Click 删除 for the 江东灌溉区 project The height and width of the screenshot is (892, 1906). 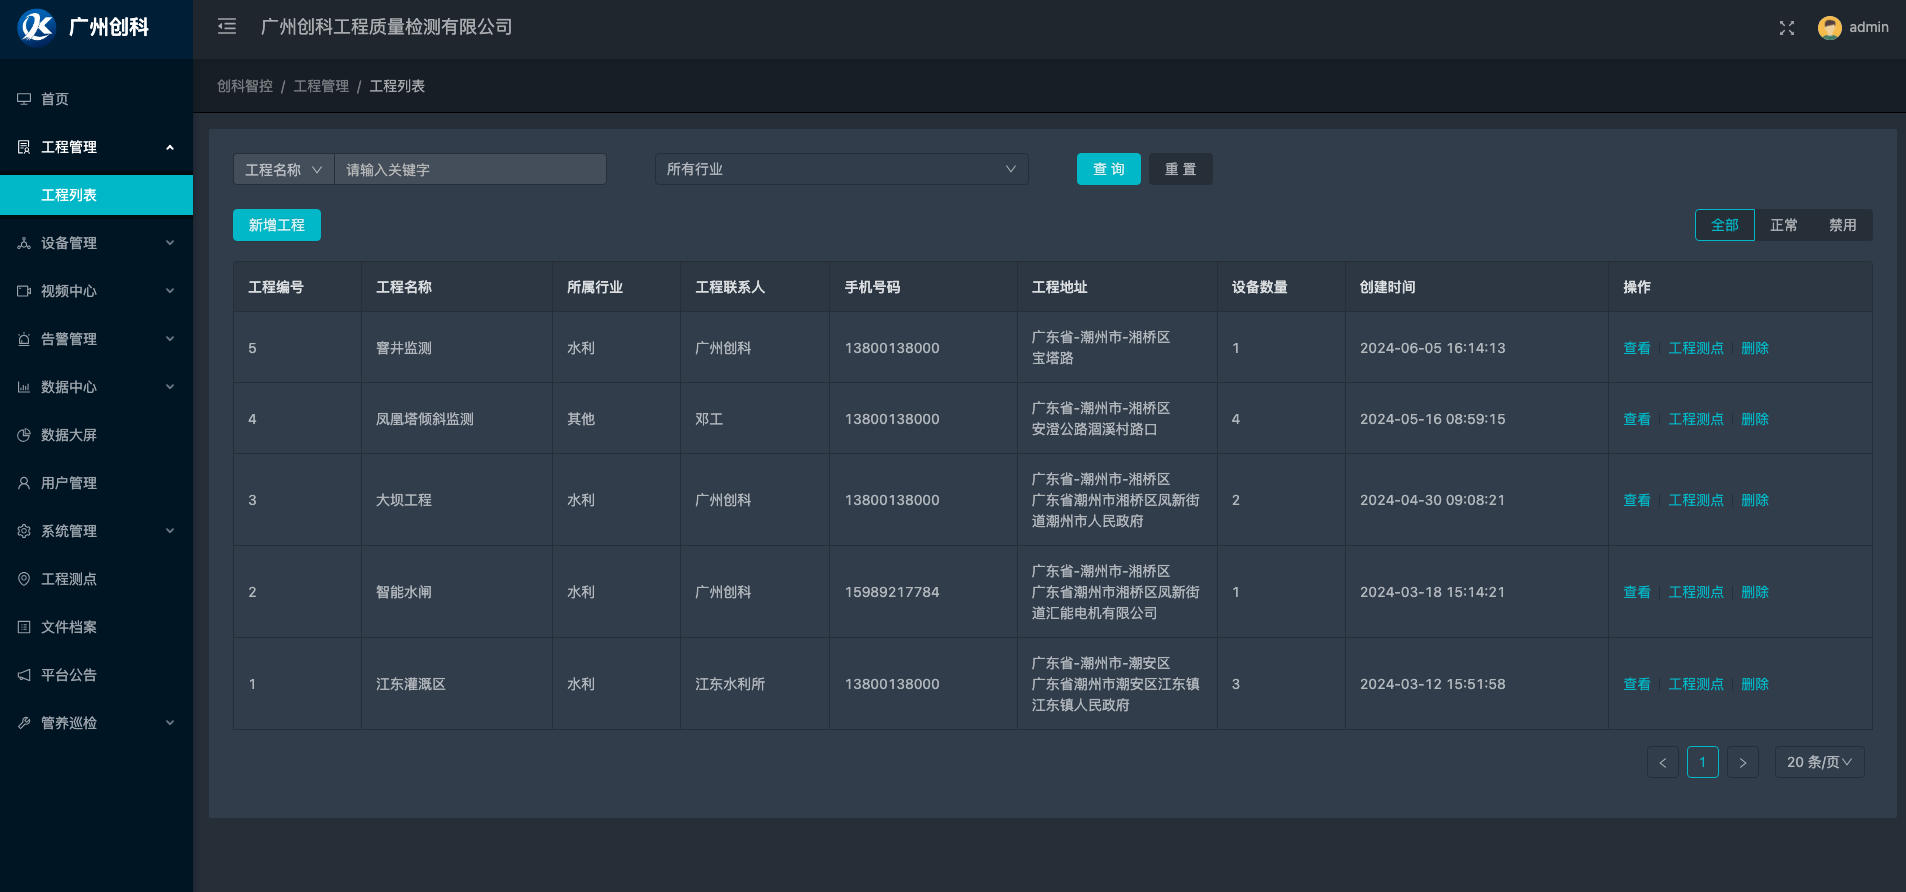point(1754,684)
